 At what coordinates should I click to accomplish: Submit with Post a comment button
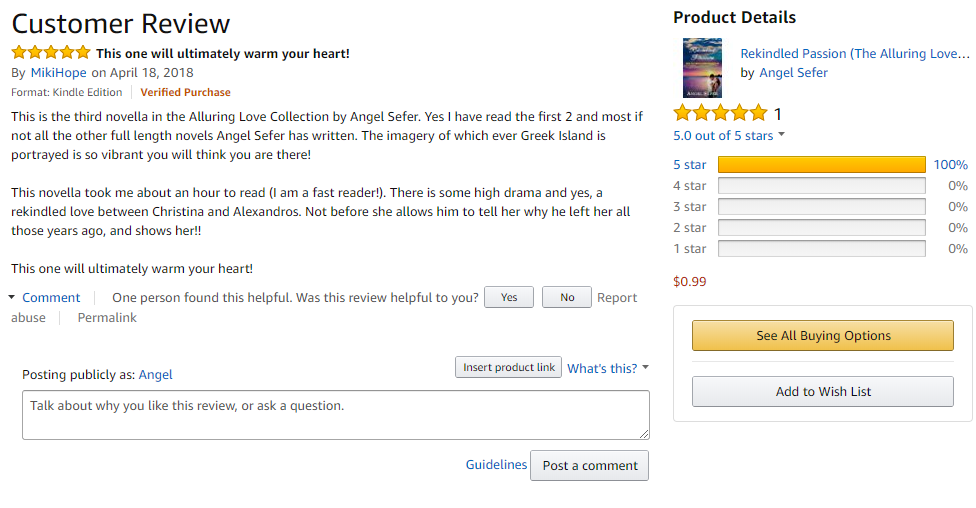589,465
